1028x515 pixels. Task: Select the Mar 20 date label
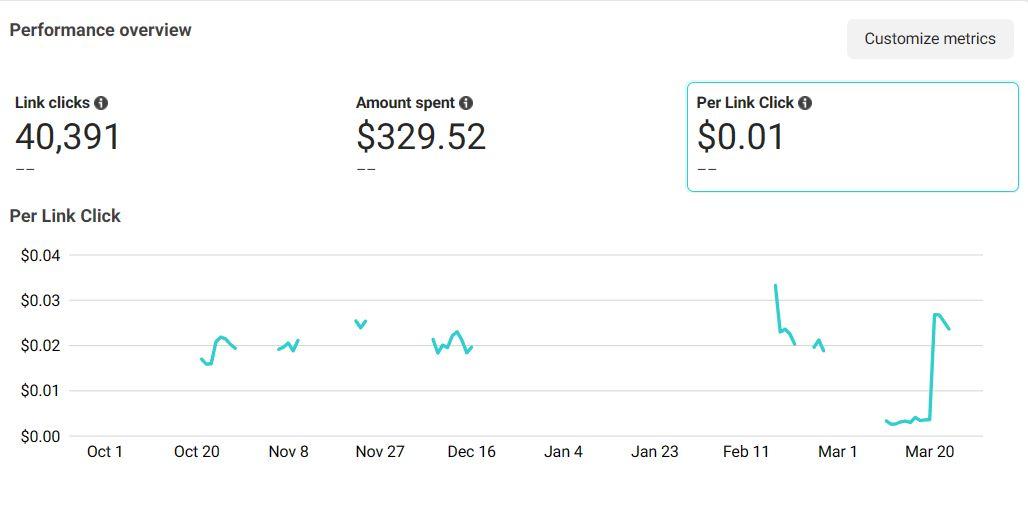coord(930,452)
